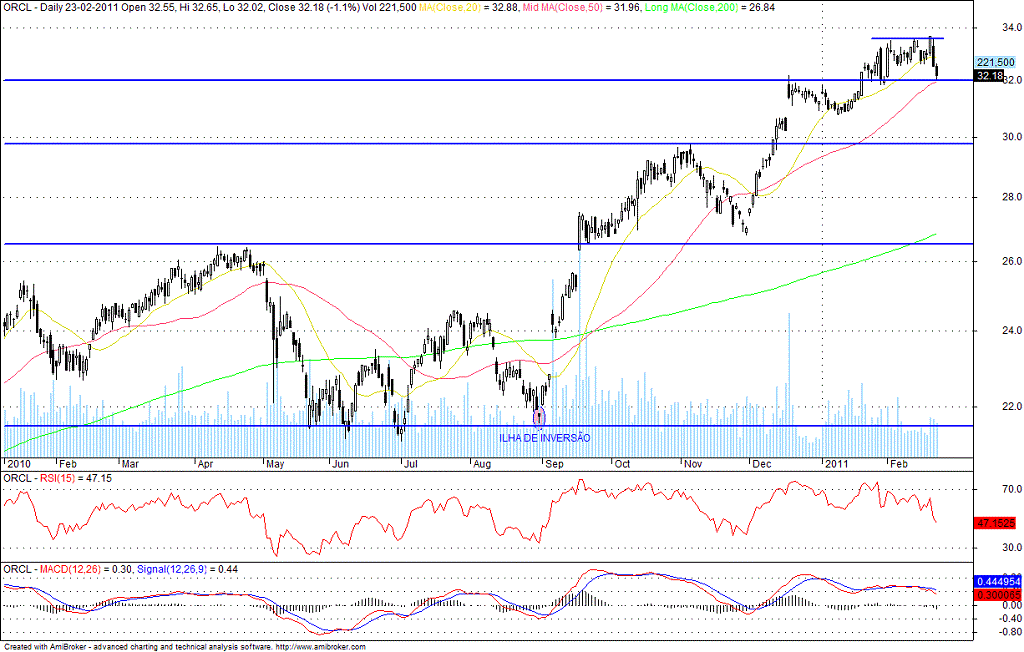
Task: Click the Nov label on the date axis
Action: click(x=693, y=464)
